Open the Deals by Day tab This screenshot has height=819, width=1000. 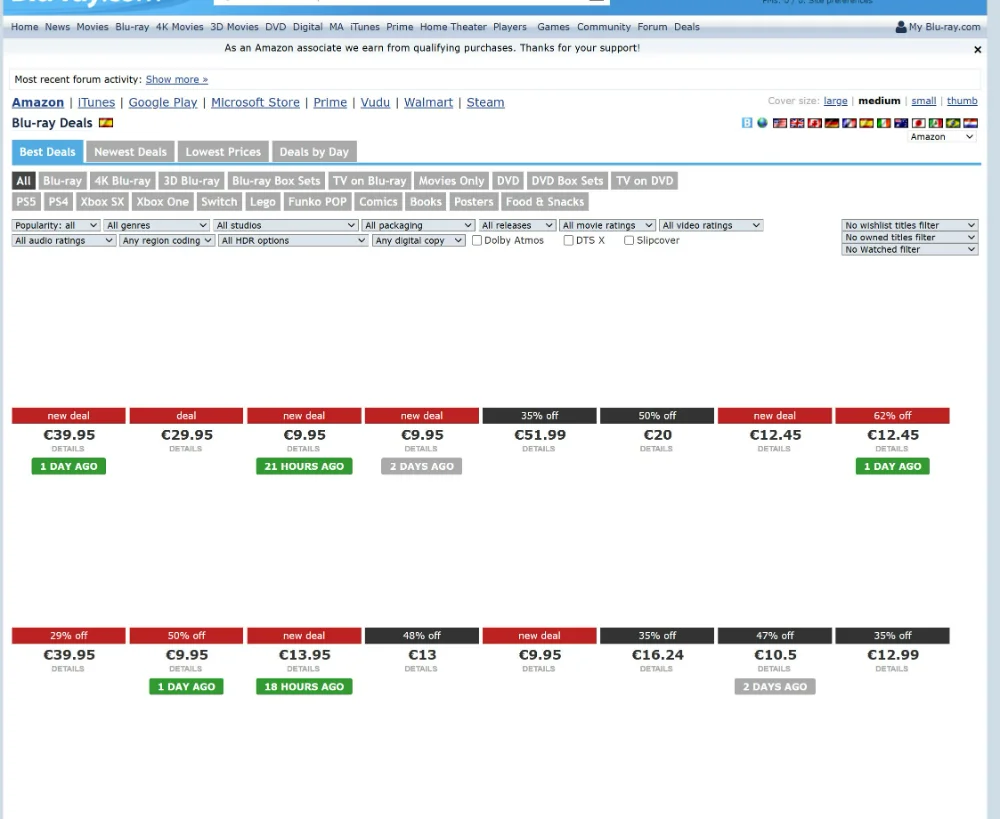(314, 152)
